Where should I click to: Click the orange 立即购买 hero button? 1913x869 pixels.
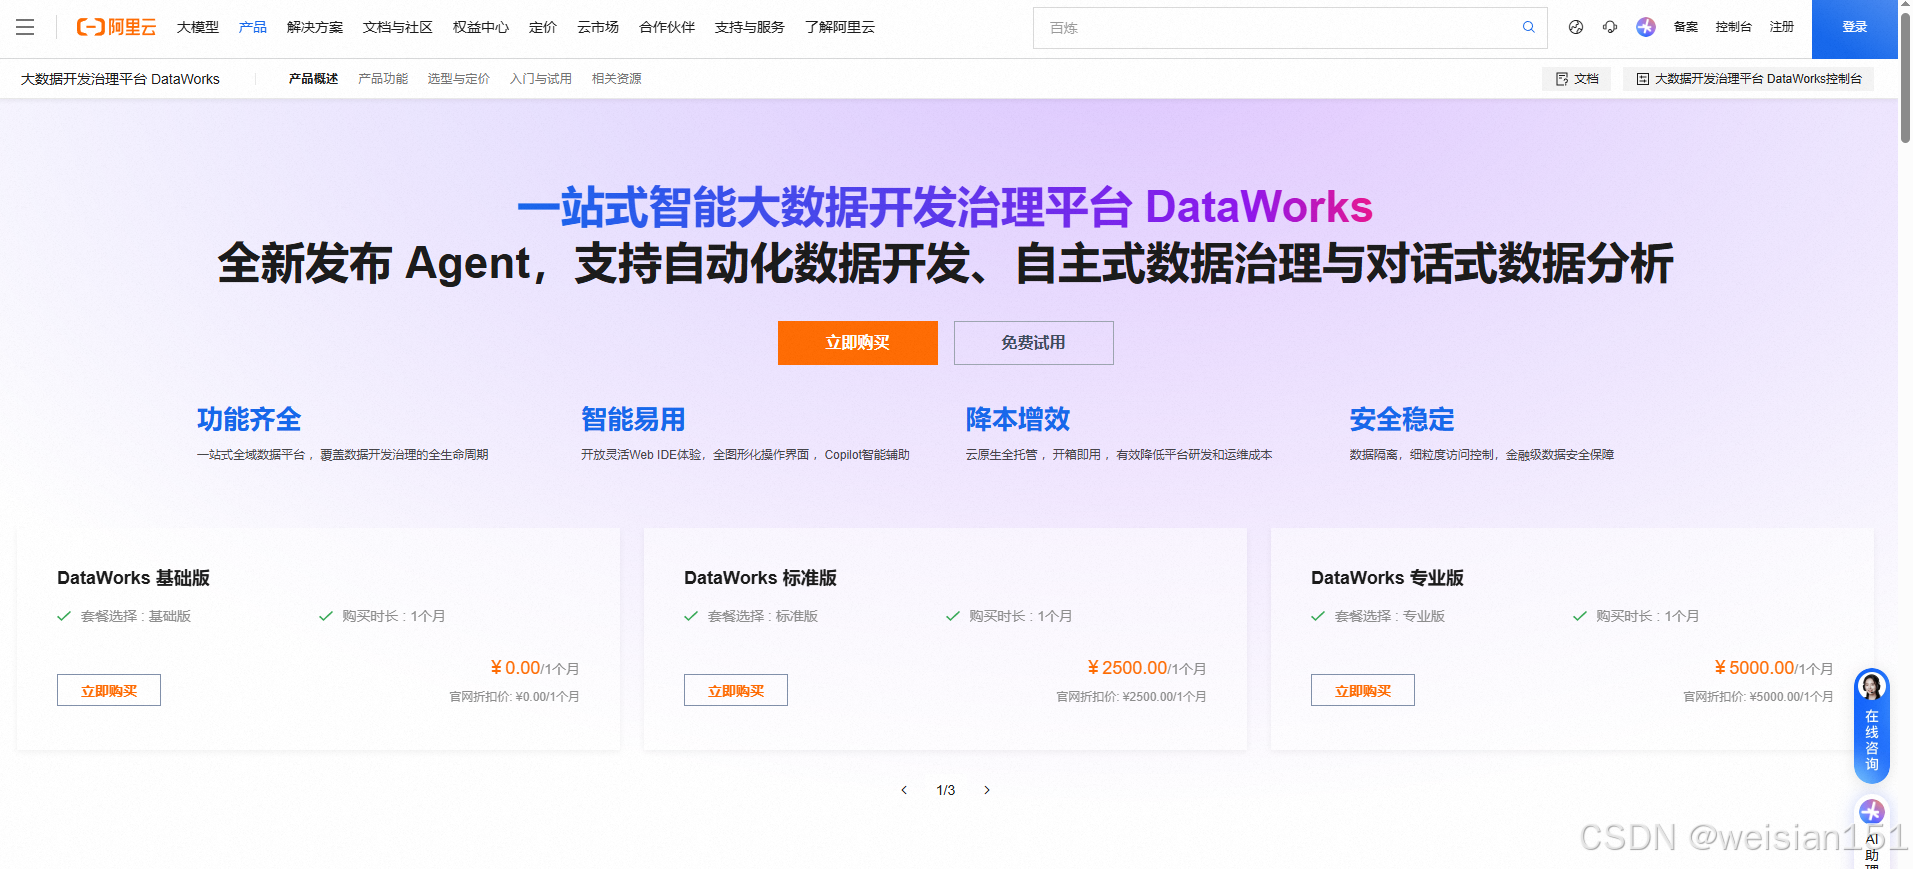point(858,343)
